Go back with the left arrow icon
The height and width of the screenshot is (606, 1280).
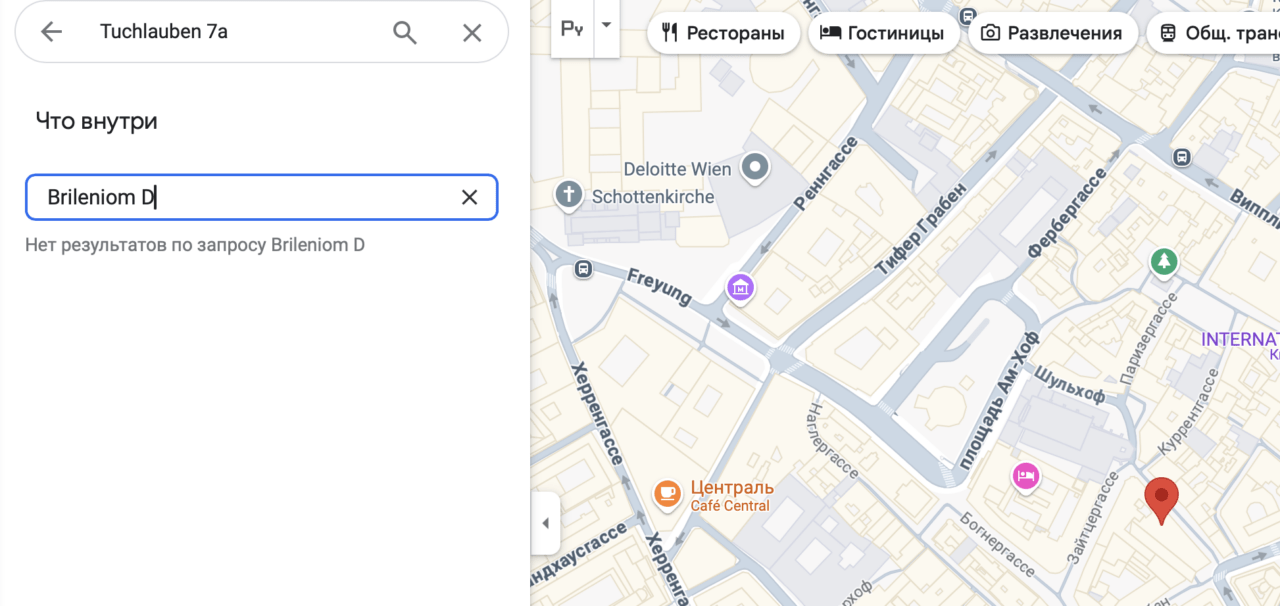[x=51, y=32]
